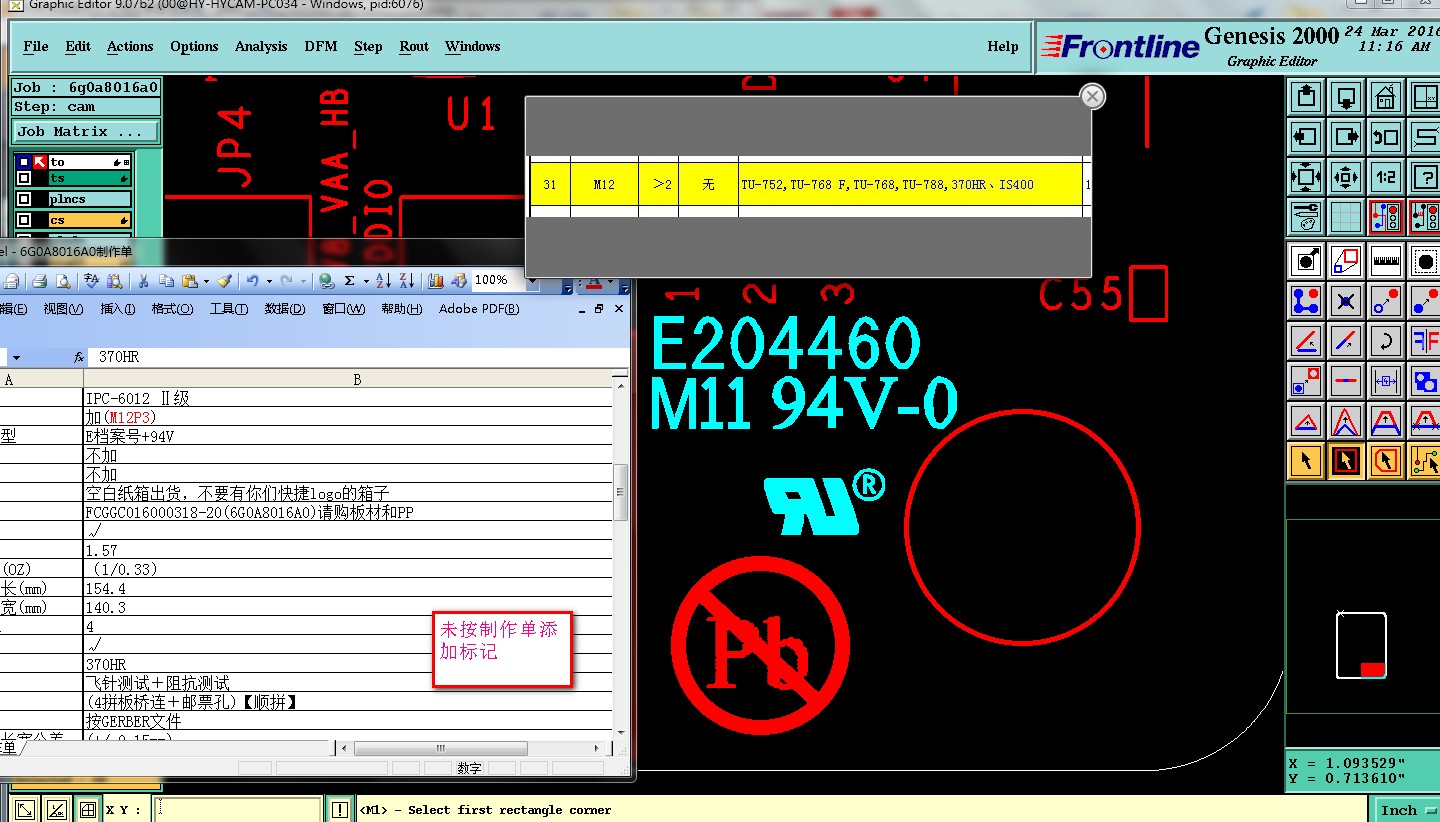Click the exclamation icon in the status bar
Image resolution: width=1440 pixels, height=822 pixels.
click(x=341, y=809)
